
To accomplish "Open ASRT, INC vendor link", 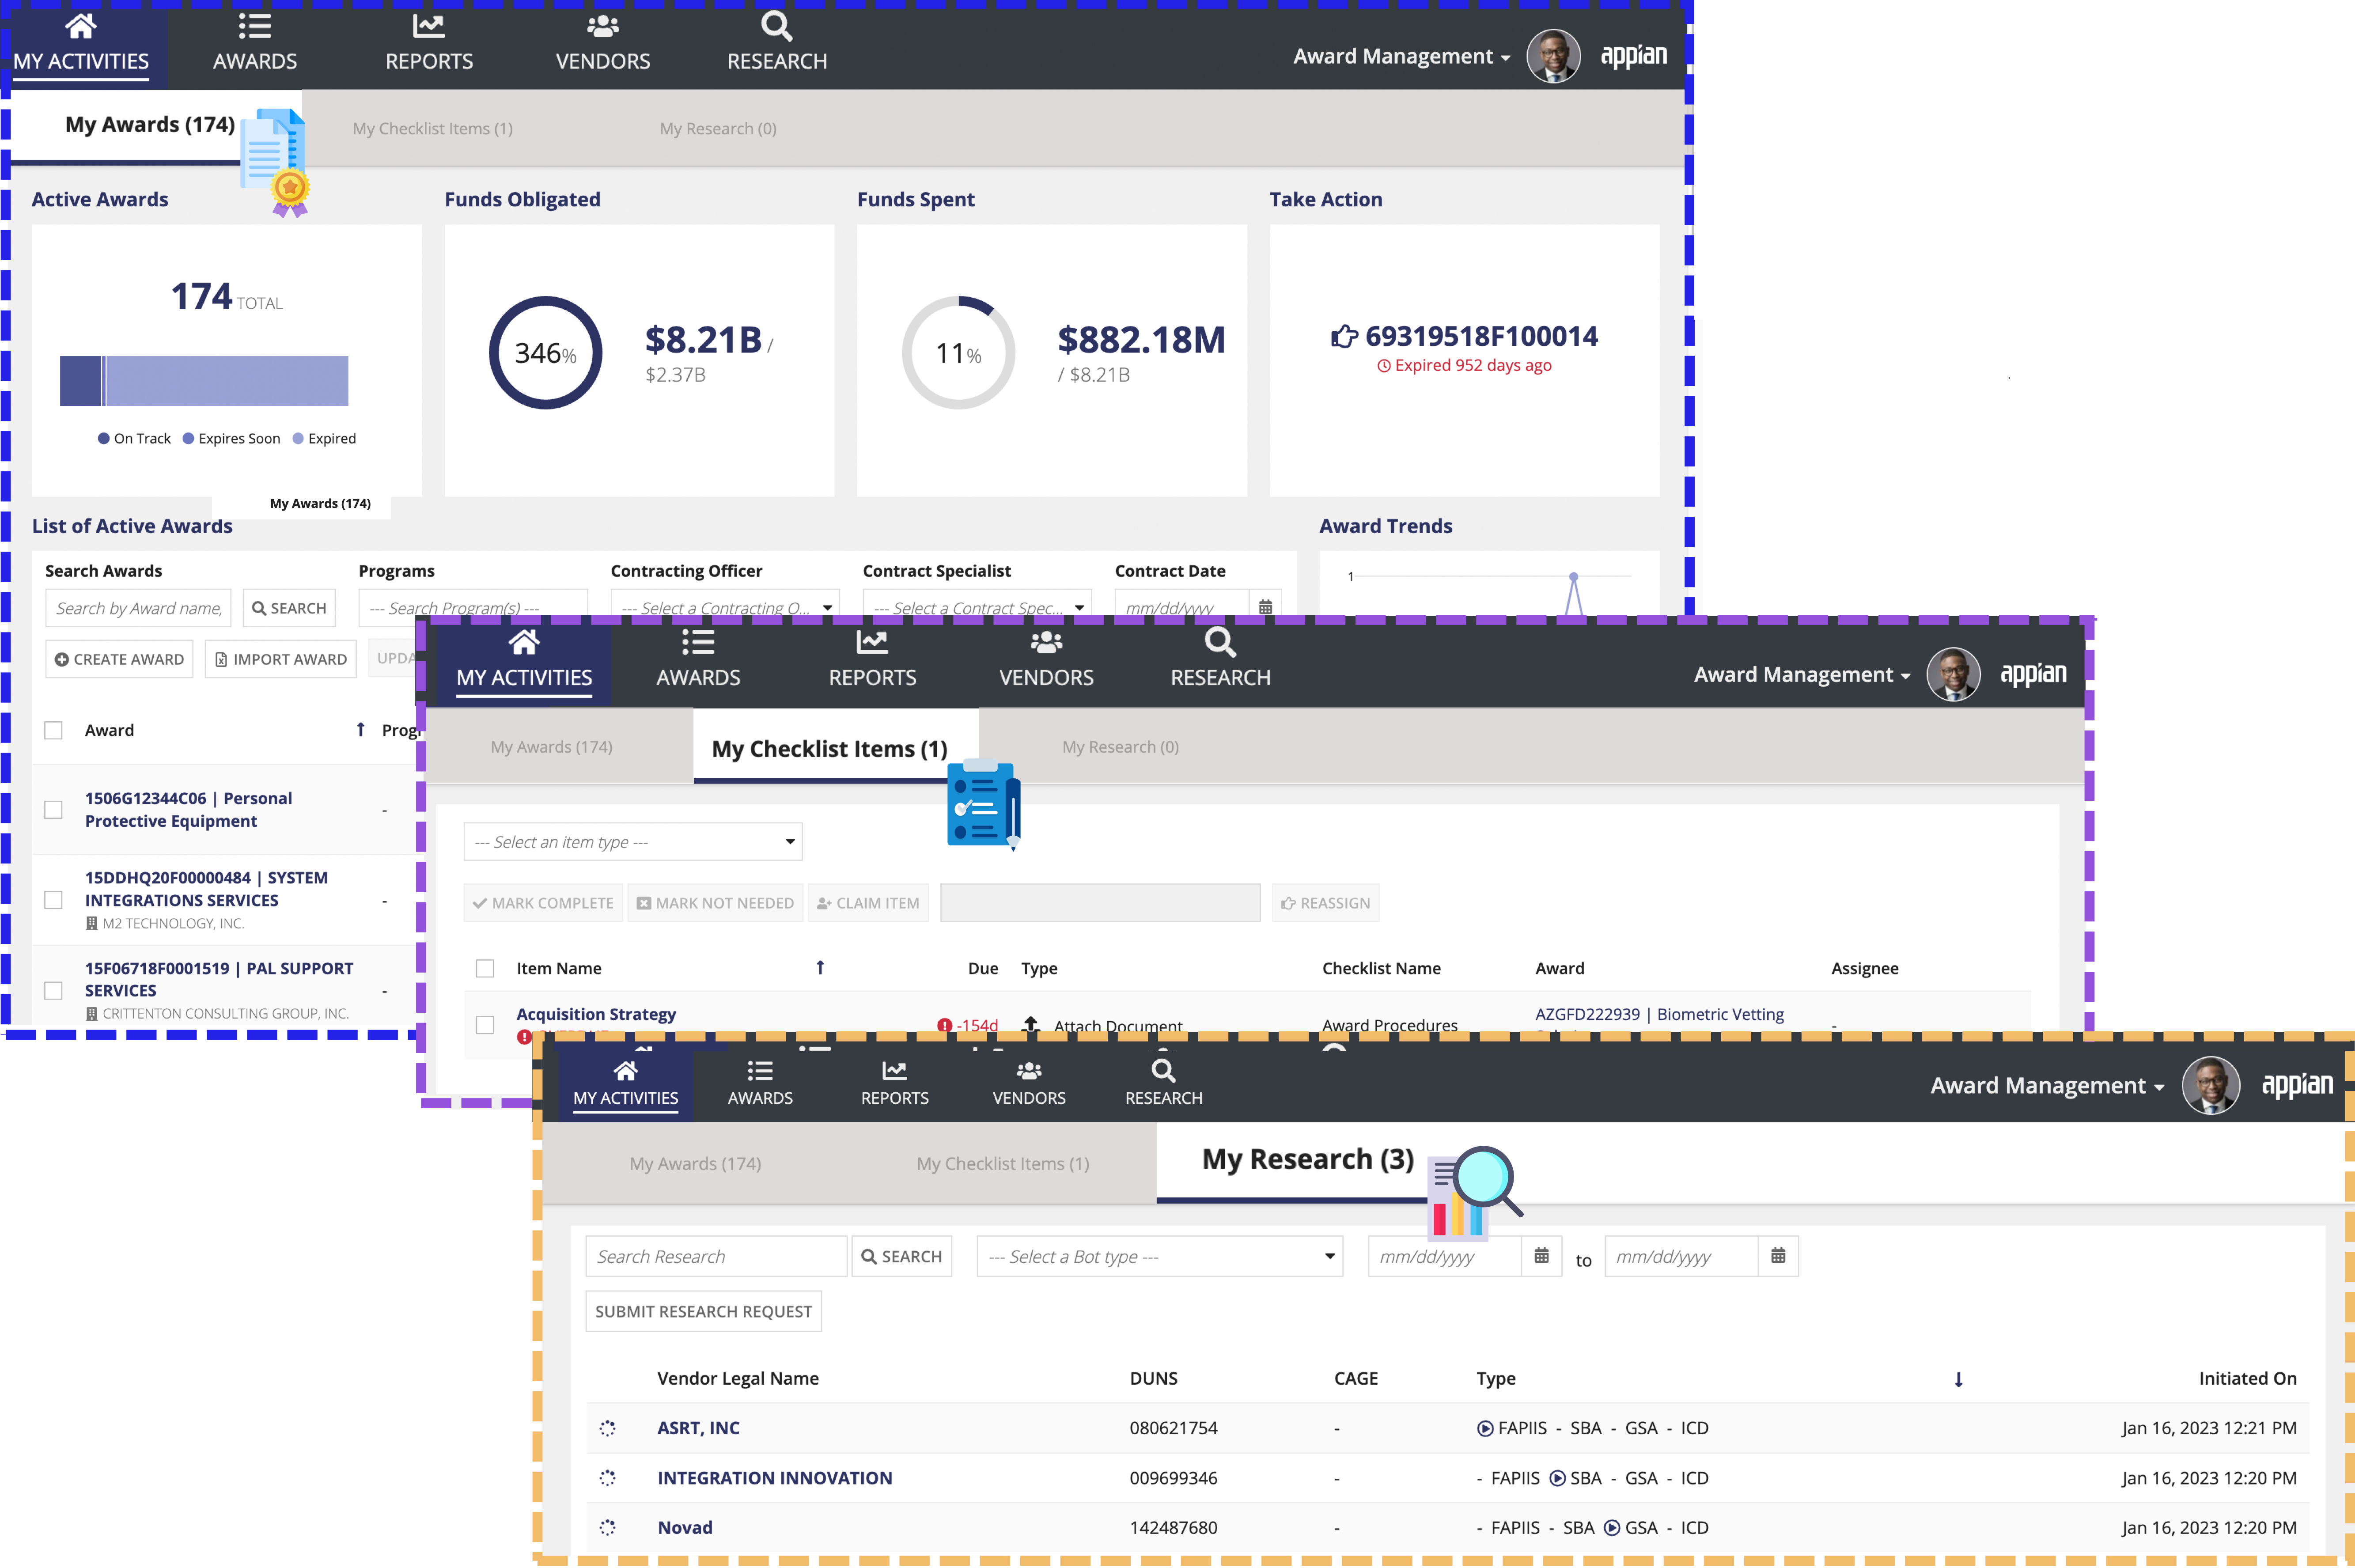I will pyautogui.click(x=698, y=1428).
